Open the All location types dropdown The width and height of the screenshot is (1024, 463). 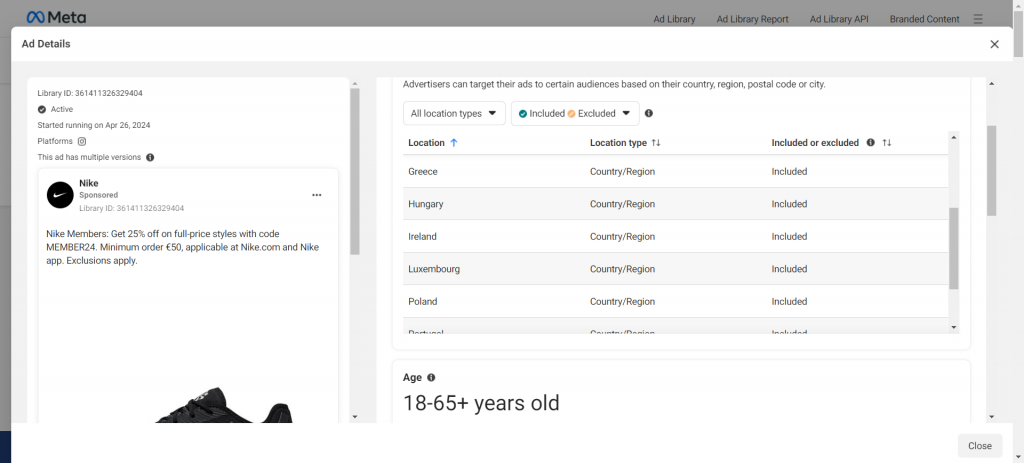pos(454,114)
